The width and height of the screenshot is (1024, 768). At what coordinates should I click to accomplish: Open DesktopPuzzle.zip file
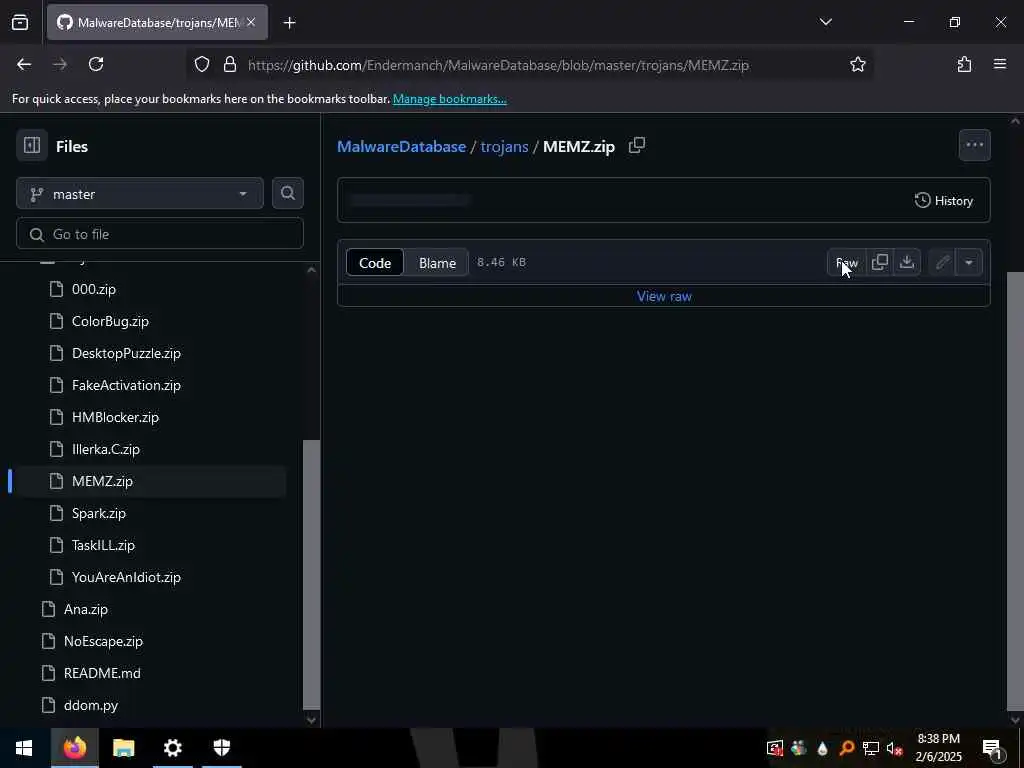126,353
